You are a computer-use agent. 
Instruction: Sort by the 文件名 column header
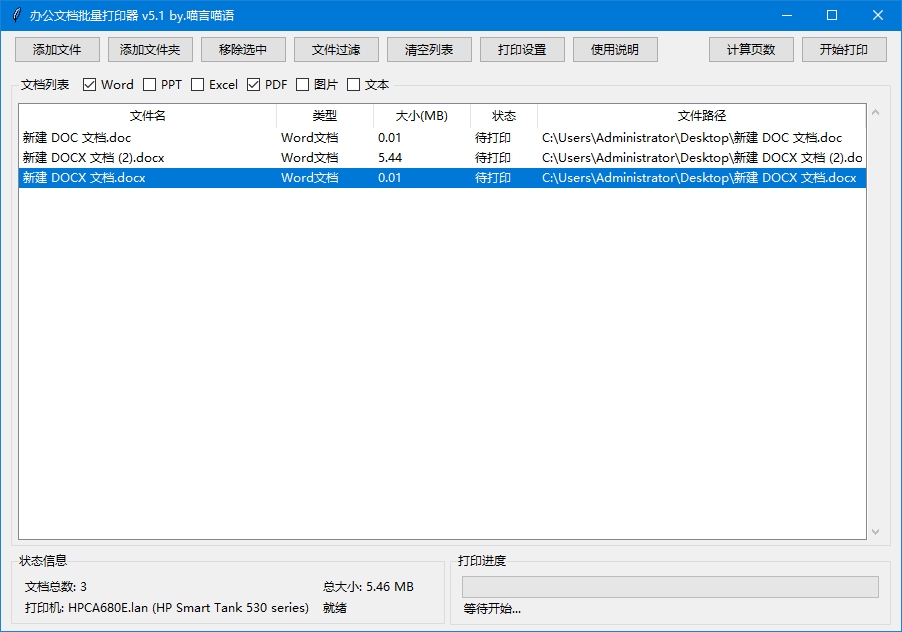pyautogui.click(x=148, y=116)
